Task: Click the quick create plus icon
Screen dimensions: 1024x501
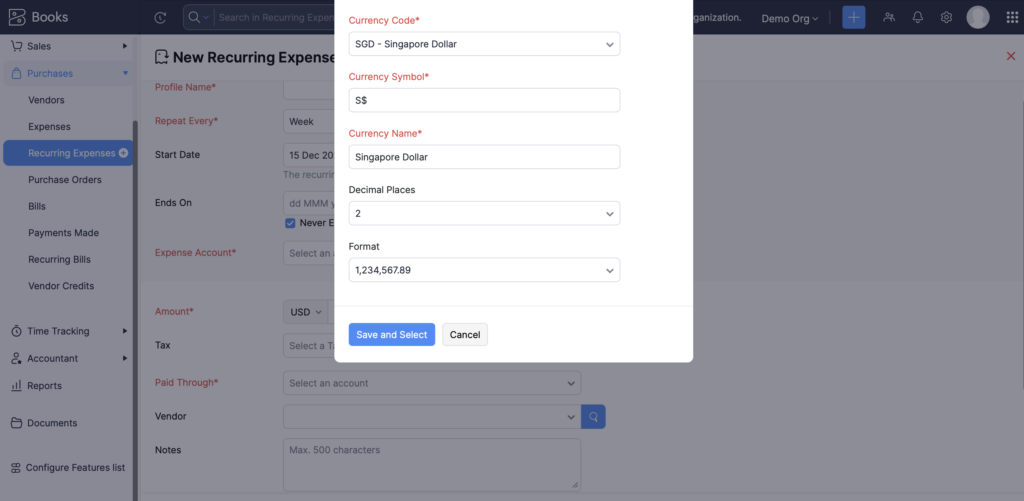Action: (853, 18)
